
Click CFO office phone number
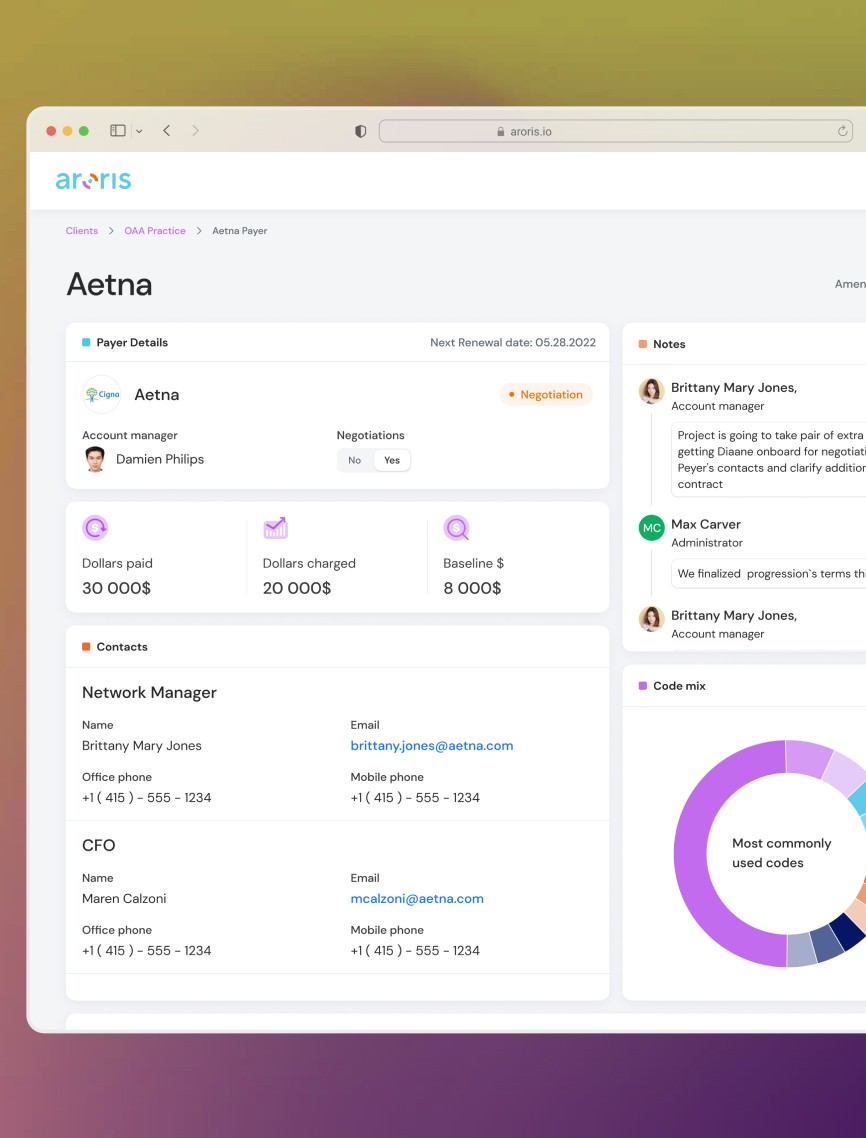(147, 951)
